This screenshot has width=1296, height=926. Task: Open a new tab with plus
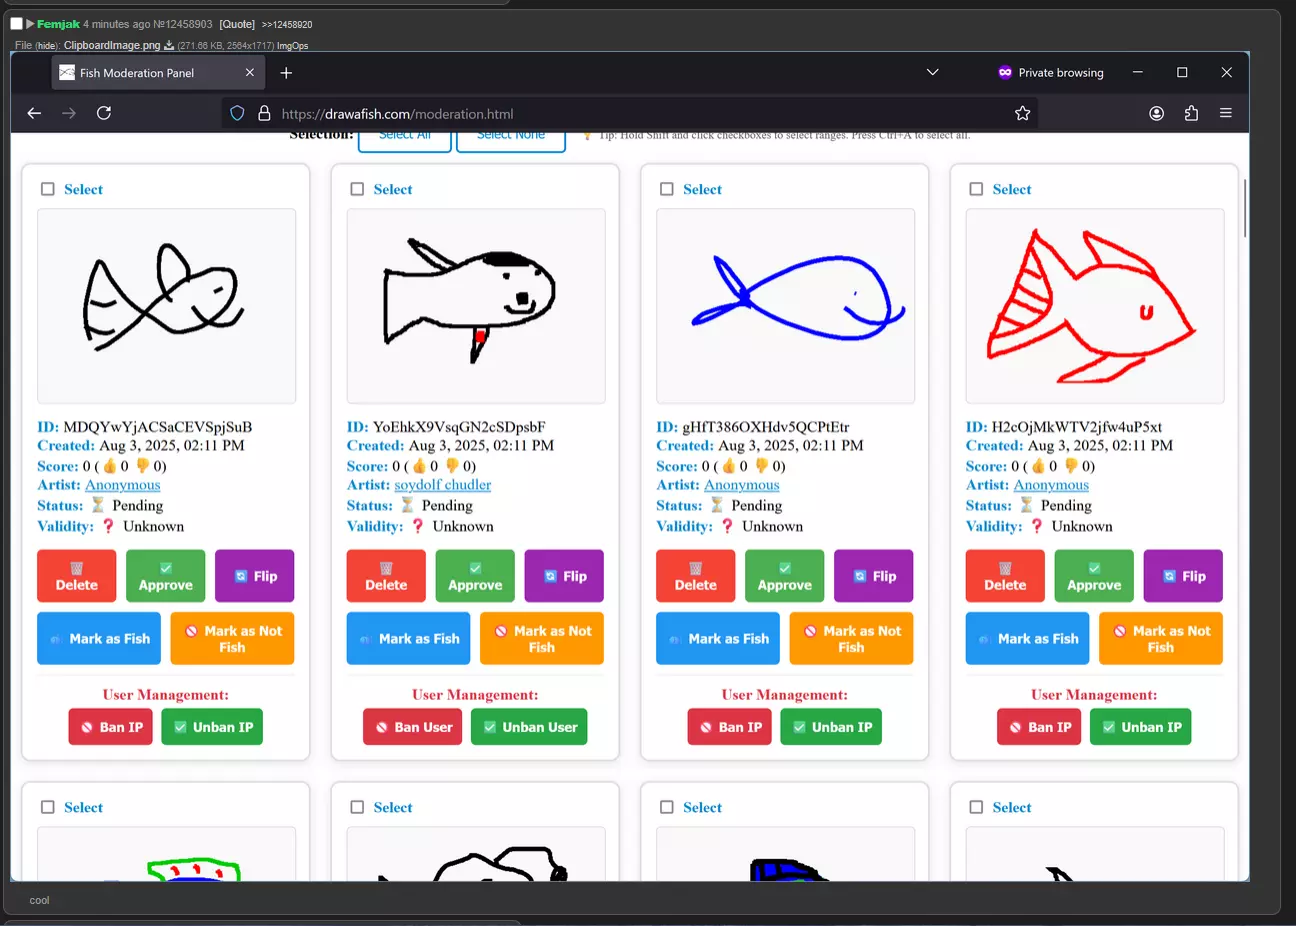tap(286, 73)
